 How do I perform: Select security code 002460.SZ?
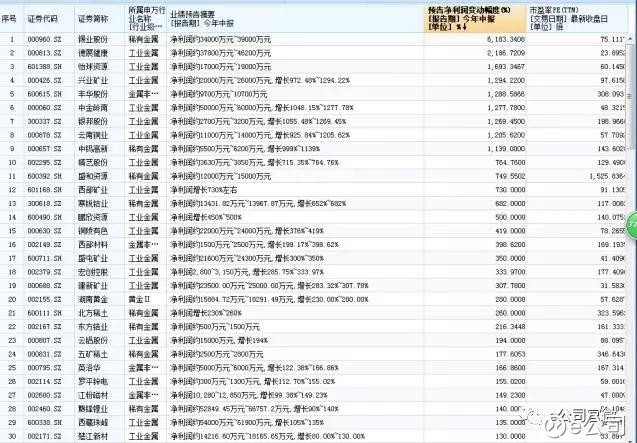click(45, 409)
